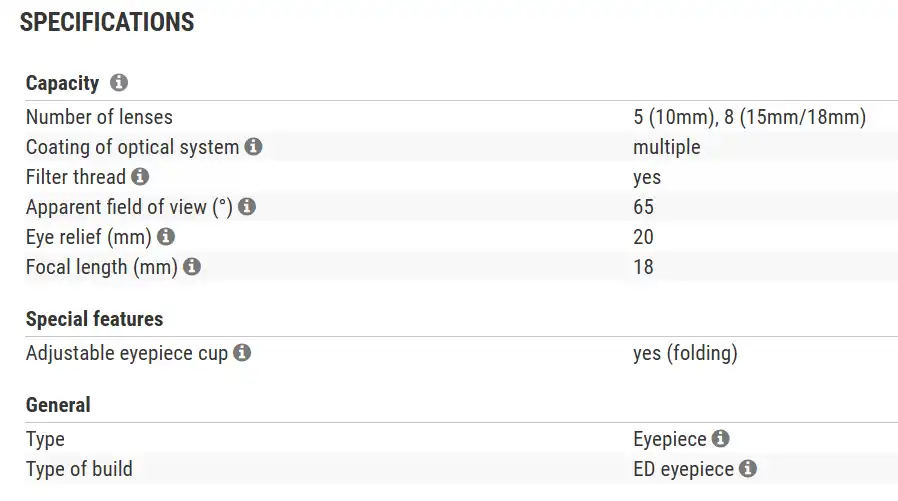Select the Special features section heading
Viewport: 898px width, 501px height.
[94, 319]
